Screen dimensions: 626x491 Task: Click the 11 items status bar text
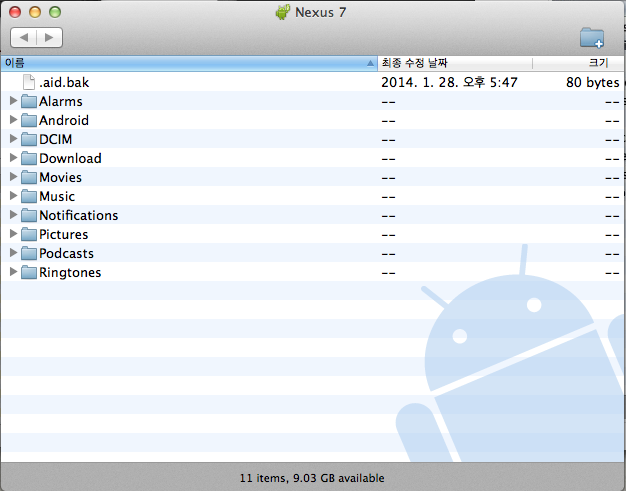(312, 478)
